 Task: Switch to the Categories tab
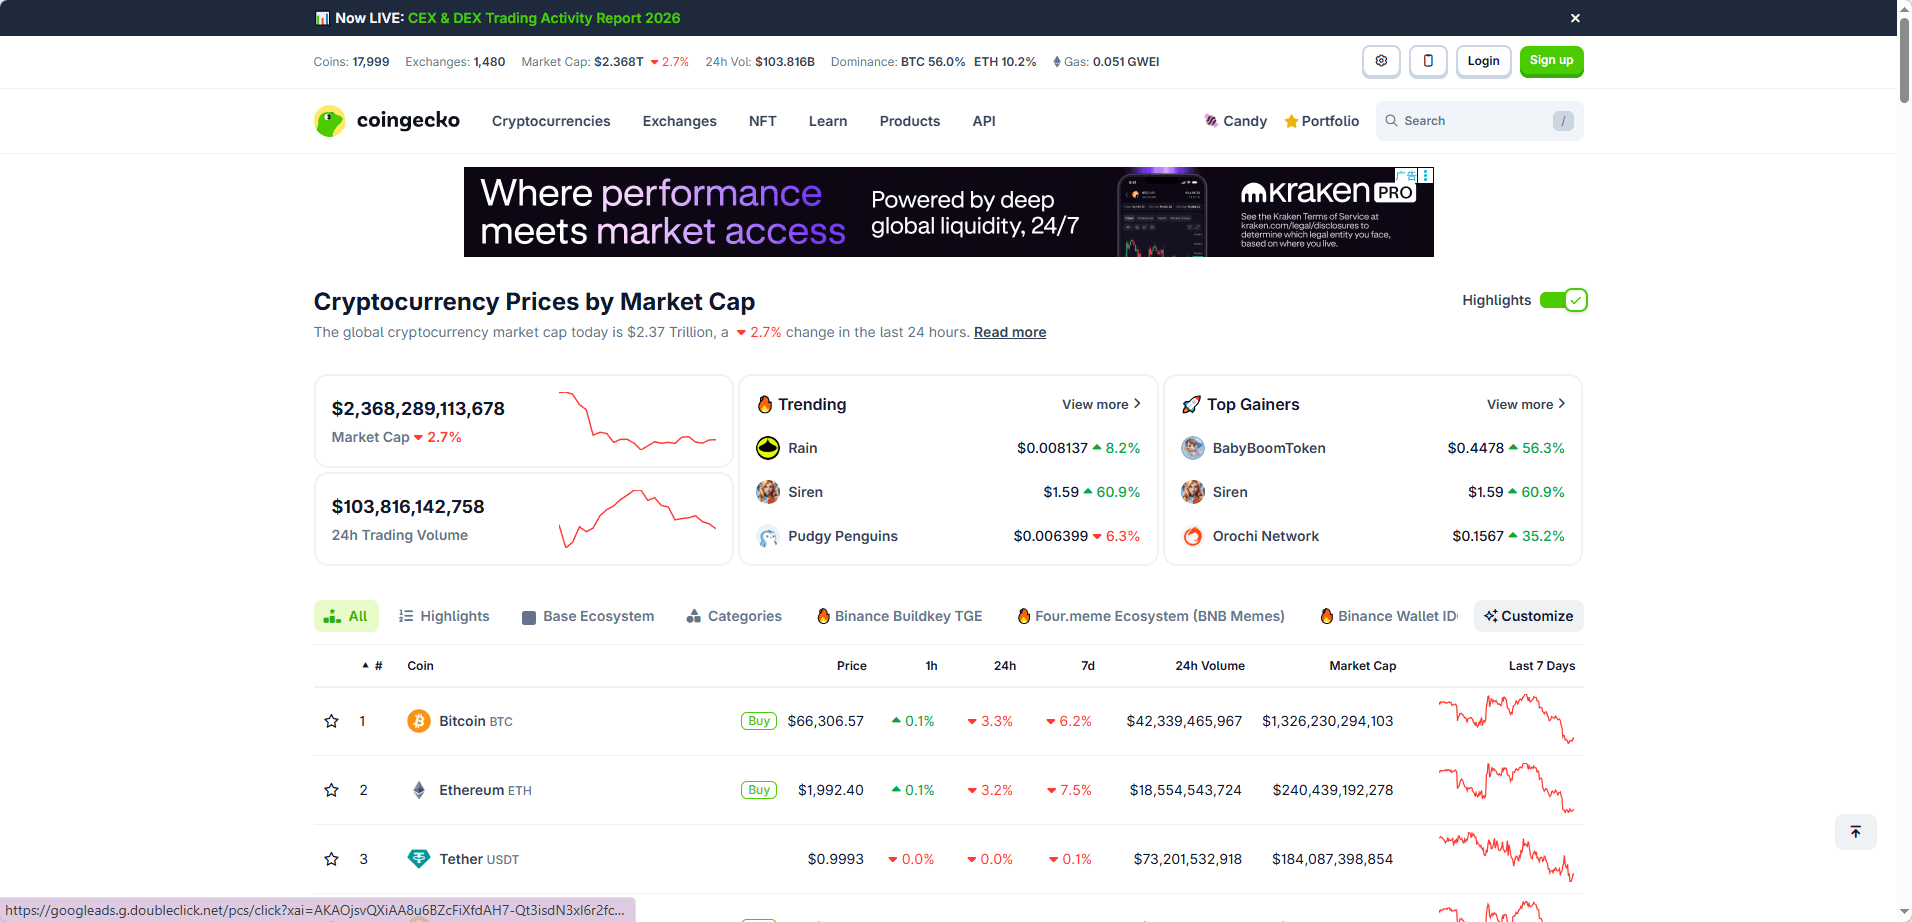(734, 616)
